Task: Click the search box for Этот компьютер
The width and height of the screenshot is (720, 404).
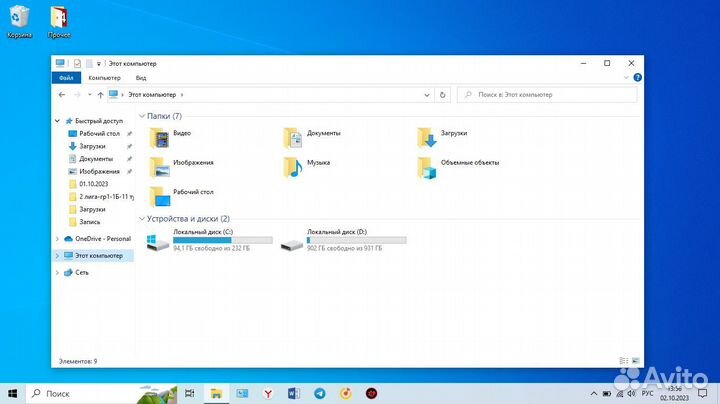Action: coord(550,95)
